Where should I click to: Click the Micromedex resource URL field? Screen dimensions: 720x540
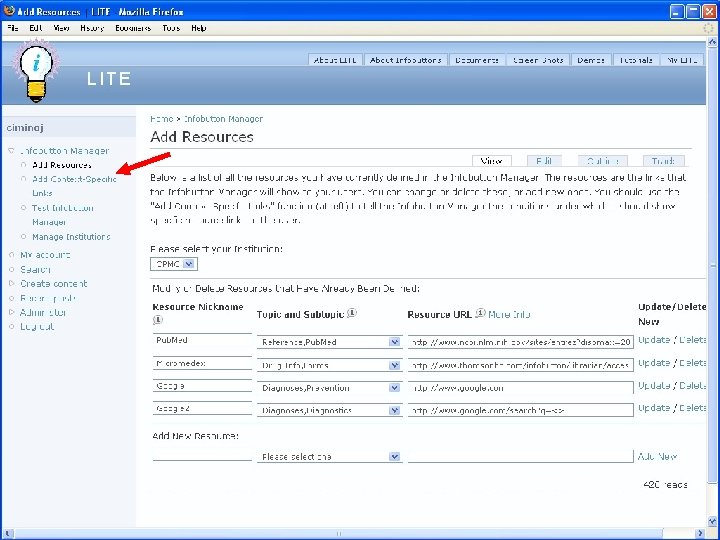pos(521,366)
